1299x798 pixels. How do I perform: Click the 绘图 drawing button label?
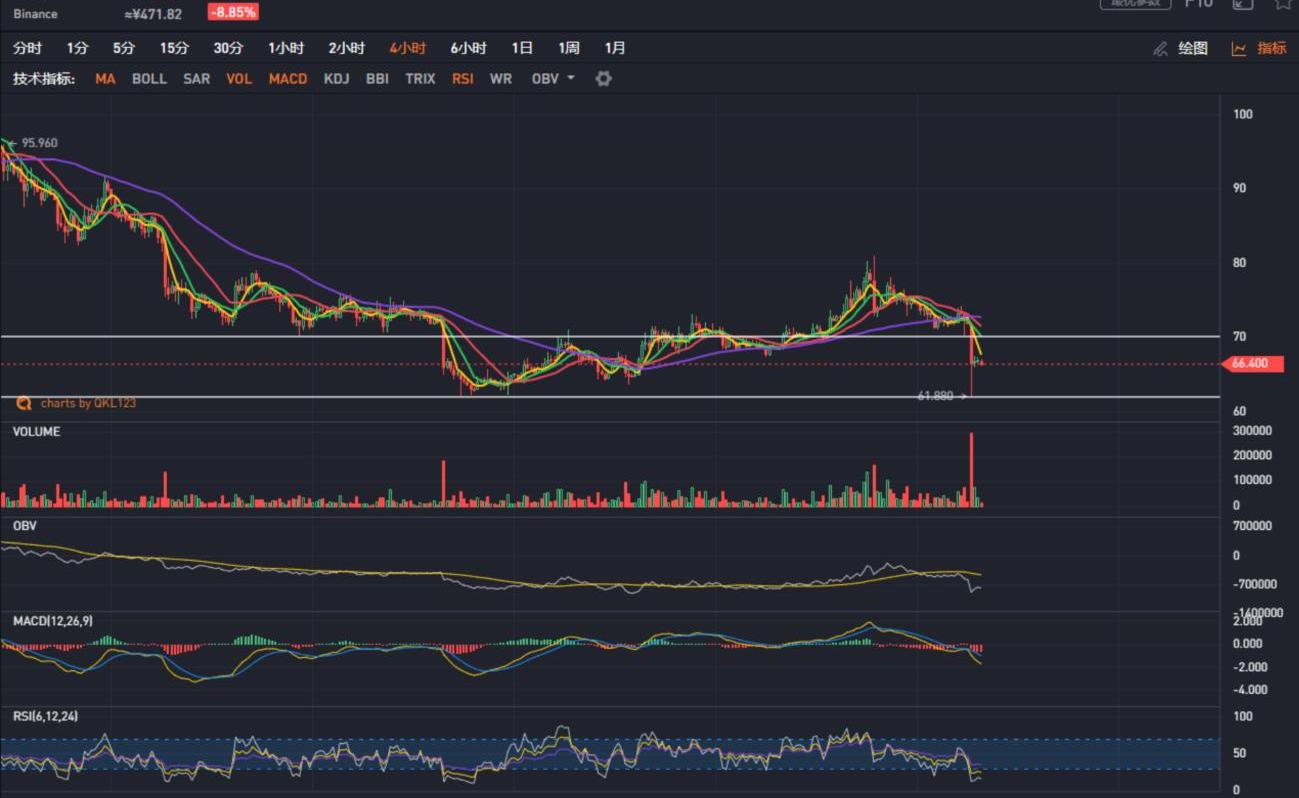click(1192, 48)
